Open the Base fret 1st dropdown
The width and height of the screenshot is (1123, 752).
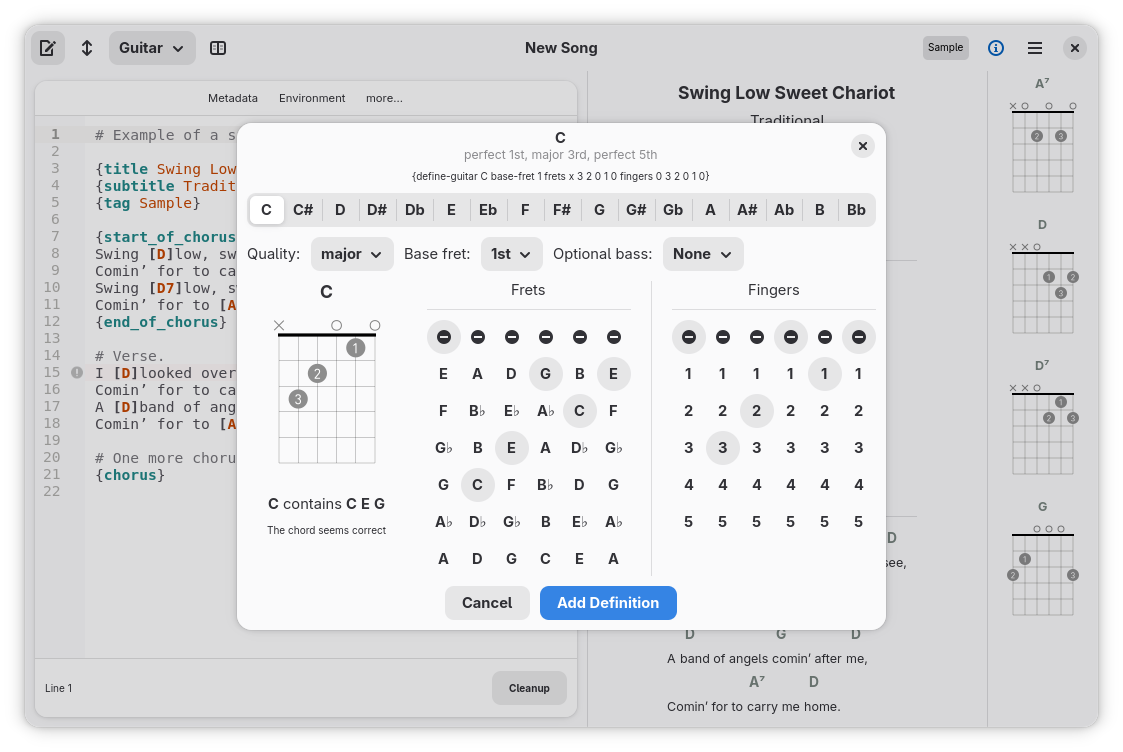click(511, 254)
